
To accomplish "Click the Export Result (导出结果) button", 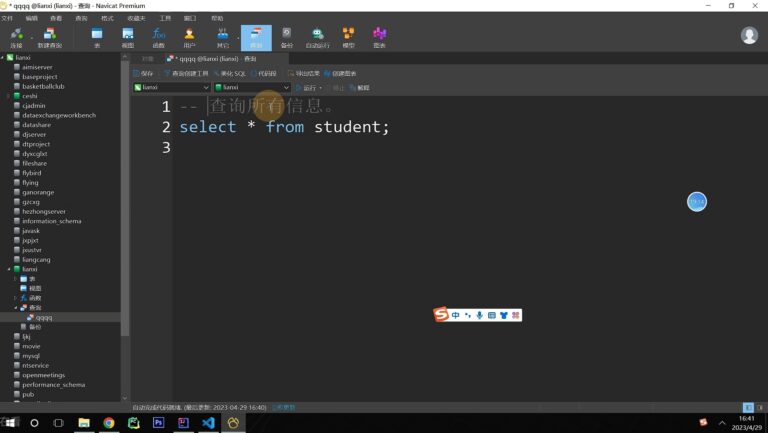I will (304, 73).
